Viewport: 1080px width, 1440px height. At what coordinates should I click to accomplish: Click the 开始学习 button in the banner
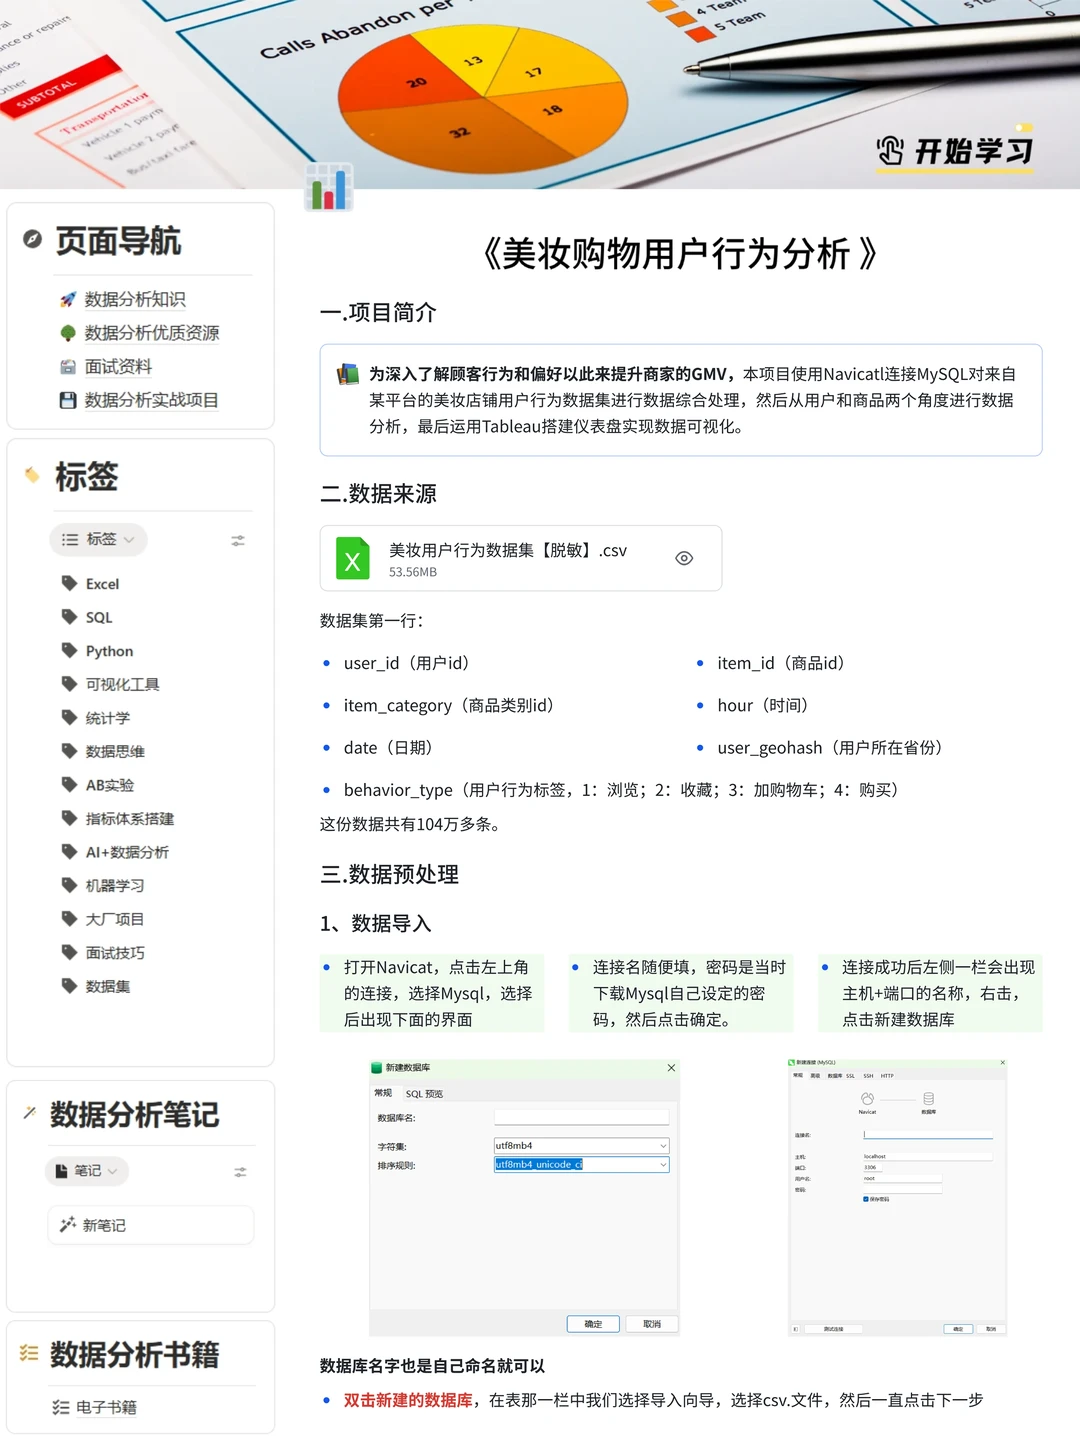click(955, 151)
